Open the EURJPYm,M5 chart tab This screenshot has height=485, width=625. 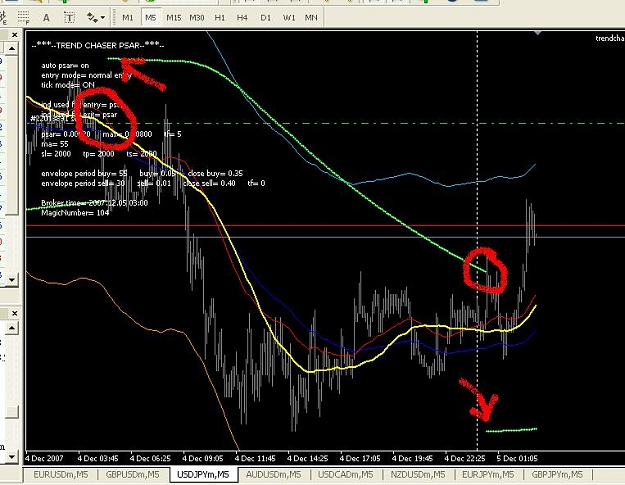tap(488, 475)
